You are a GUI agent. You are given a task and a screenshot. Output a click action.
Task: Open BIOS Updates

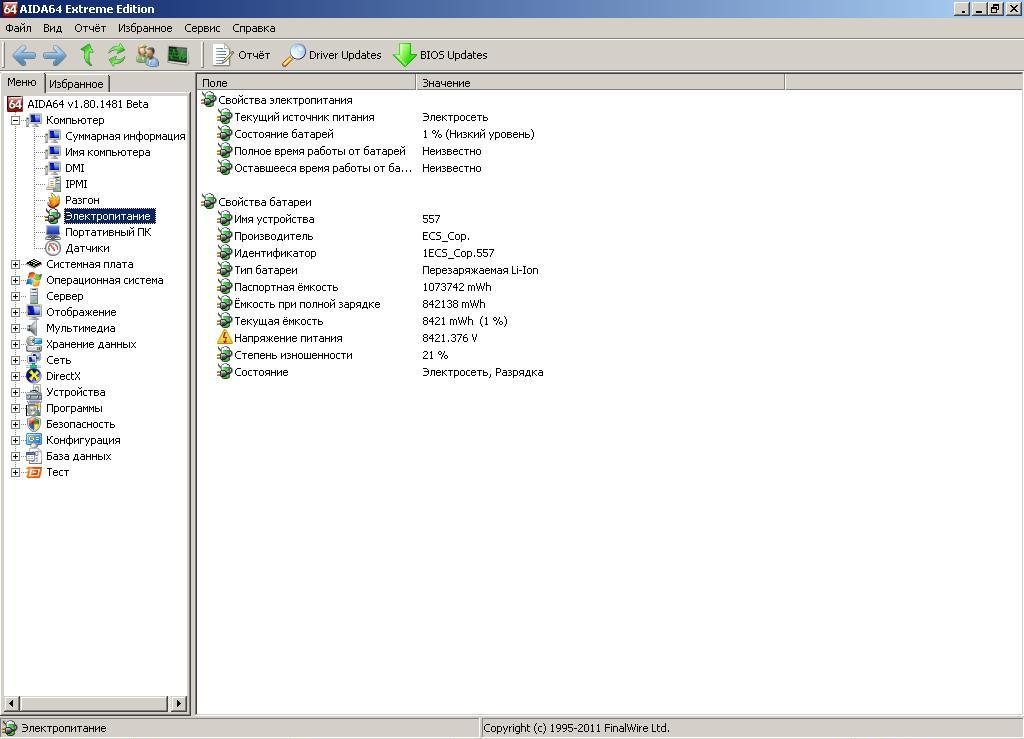click(x=441, y=55)
